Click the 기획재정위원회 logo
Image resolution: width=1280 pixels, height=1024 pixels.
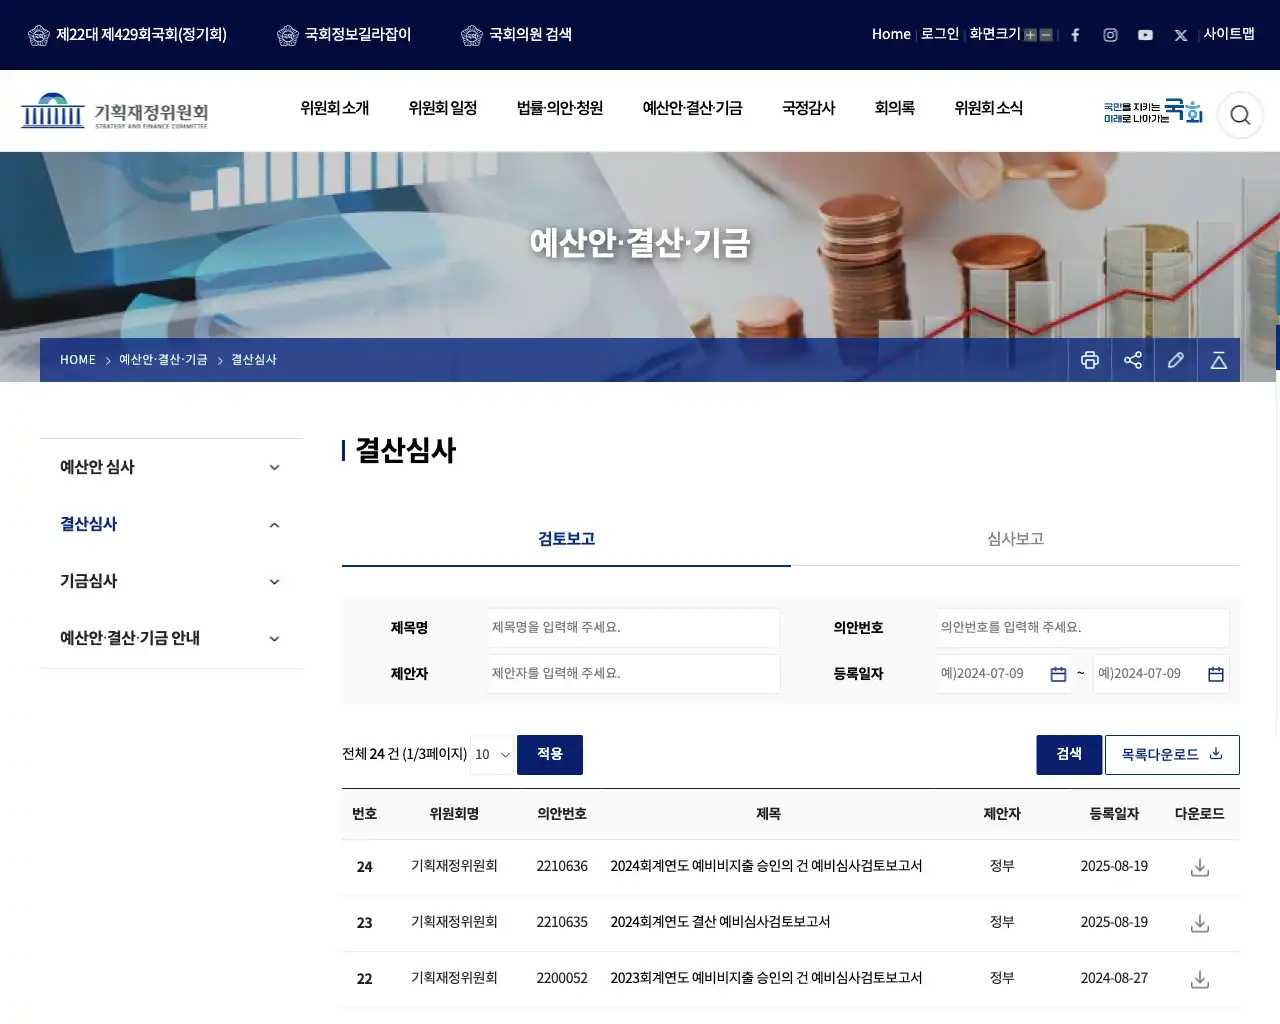click(114, 111)
